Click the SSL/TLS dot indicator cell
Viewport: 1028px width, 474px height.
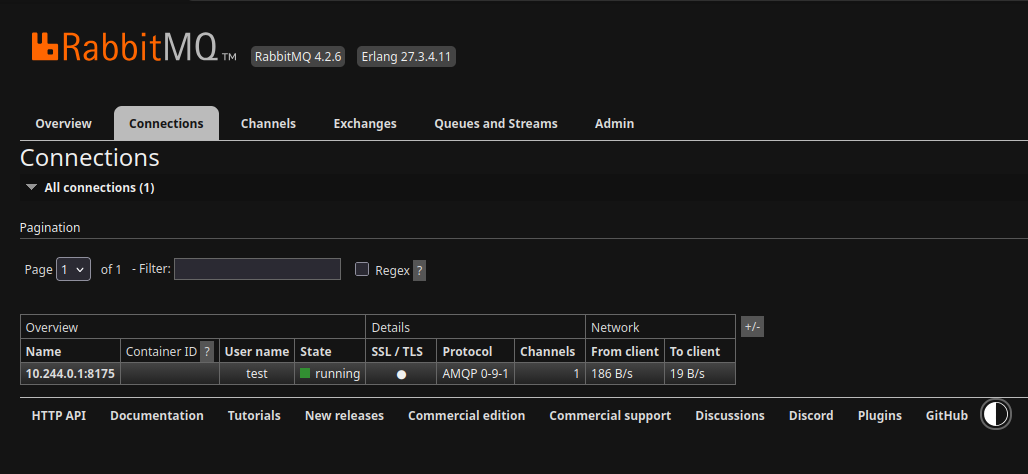click(x=401, y=373)
